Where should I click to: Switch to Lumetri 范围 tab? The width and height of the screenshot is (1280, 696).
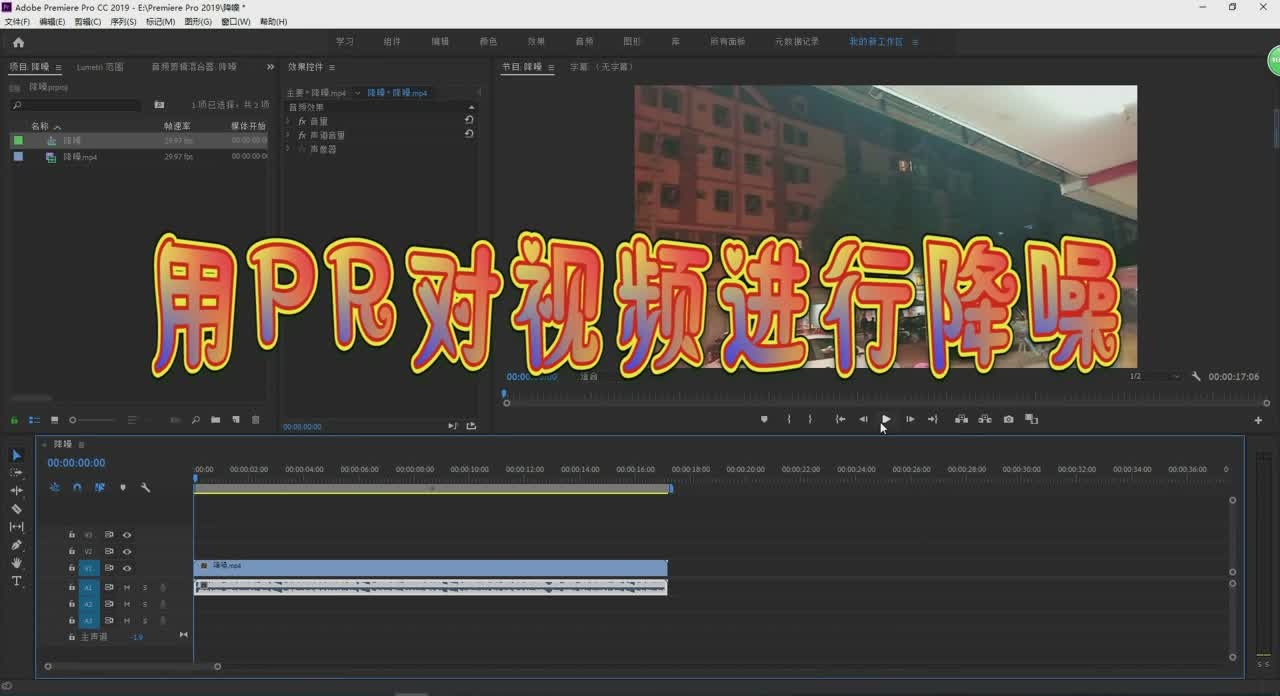[x=100, y=67]
